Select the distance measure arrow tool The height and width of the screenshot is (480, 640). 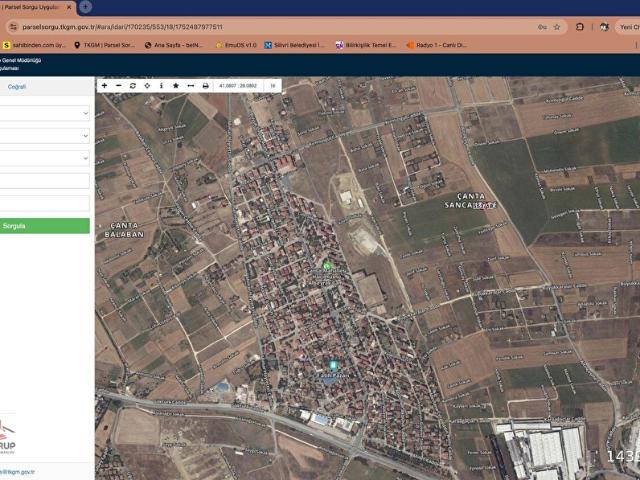click(x=191, y=86)
